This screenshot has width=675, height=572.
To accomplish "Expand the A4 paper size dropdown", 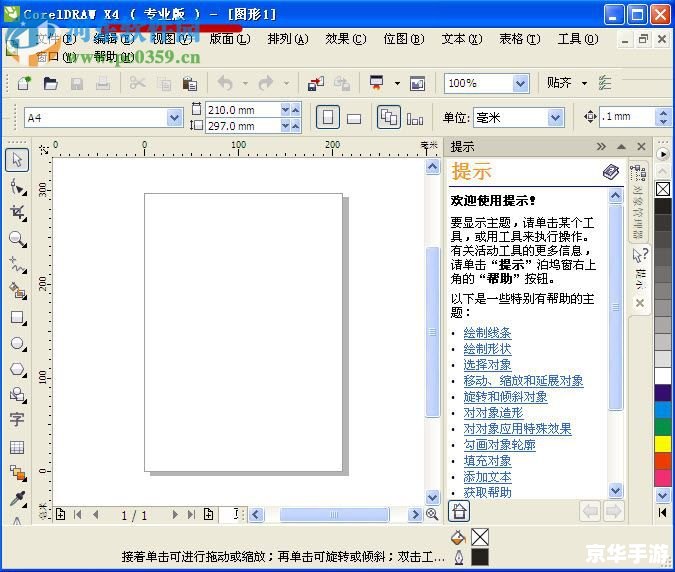I will click(x=174, y=118).
